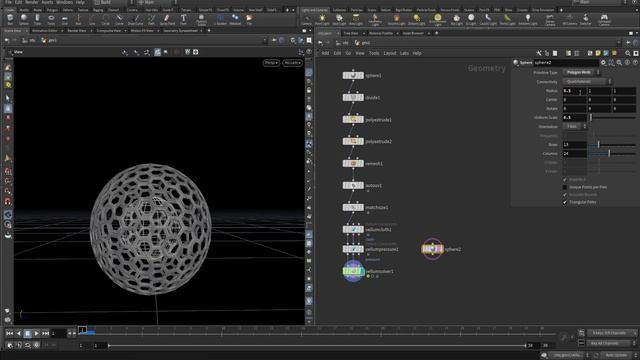Adjust the Columns slider
640x360 pixels.
pos(613,153)
